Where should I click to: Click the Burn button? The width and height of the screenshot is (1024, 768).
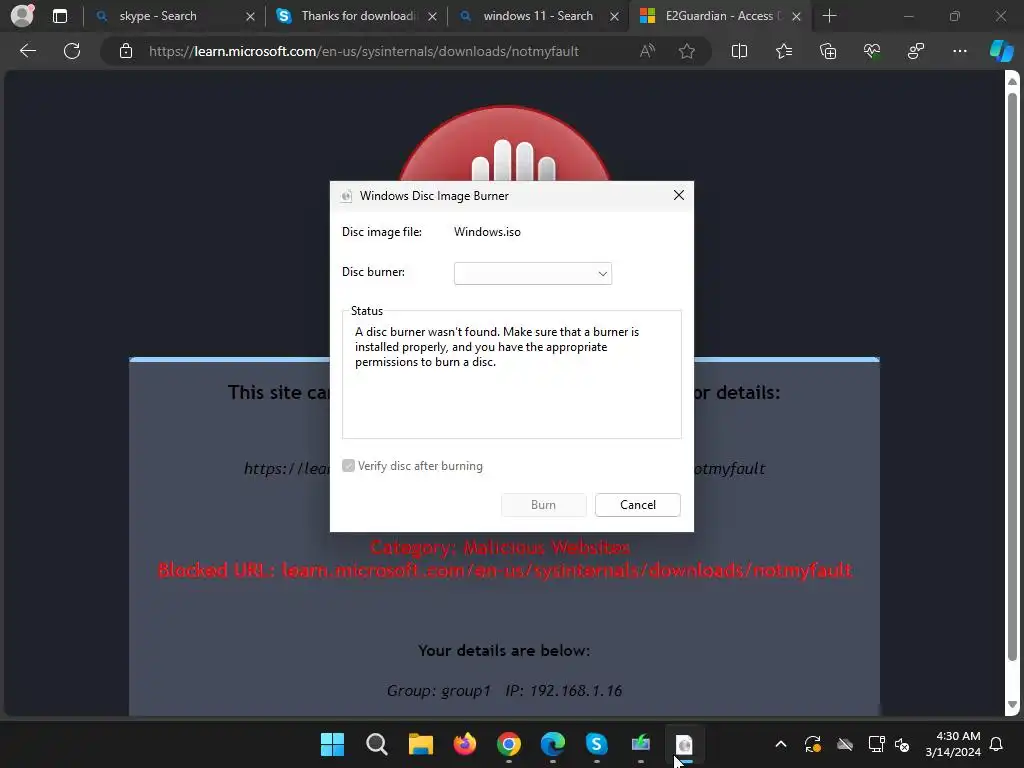point(543,505)
